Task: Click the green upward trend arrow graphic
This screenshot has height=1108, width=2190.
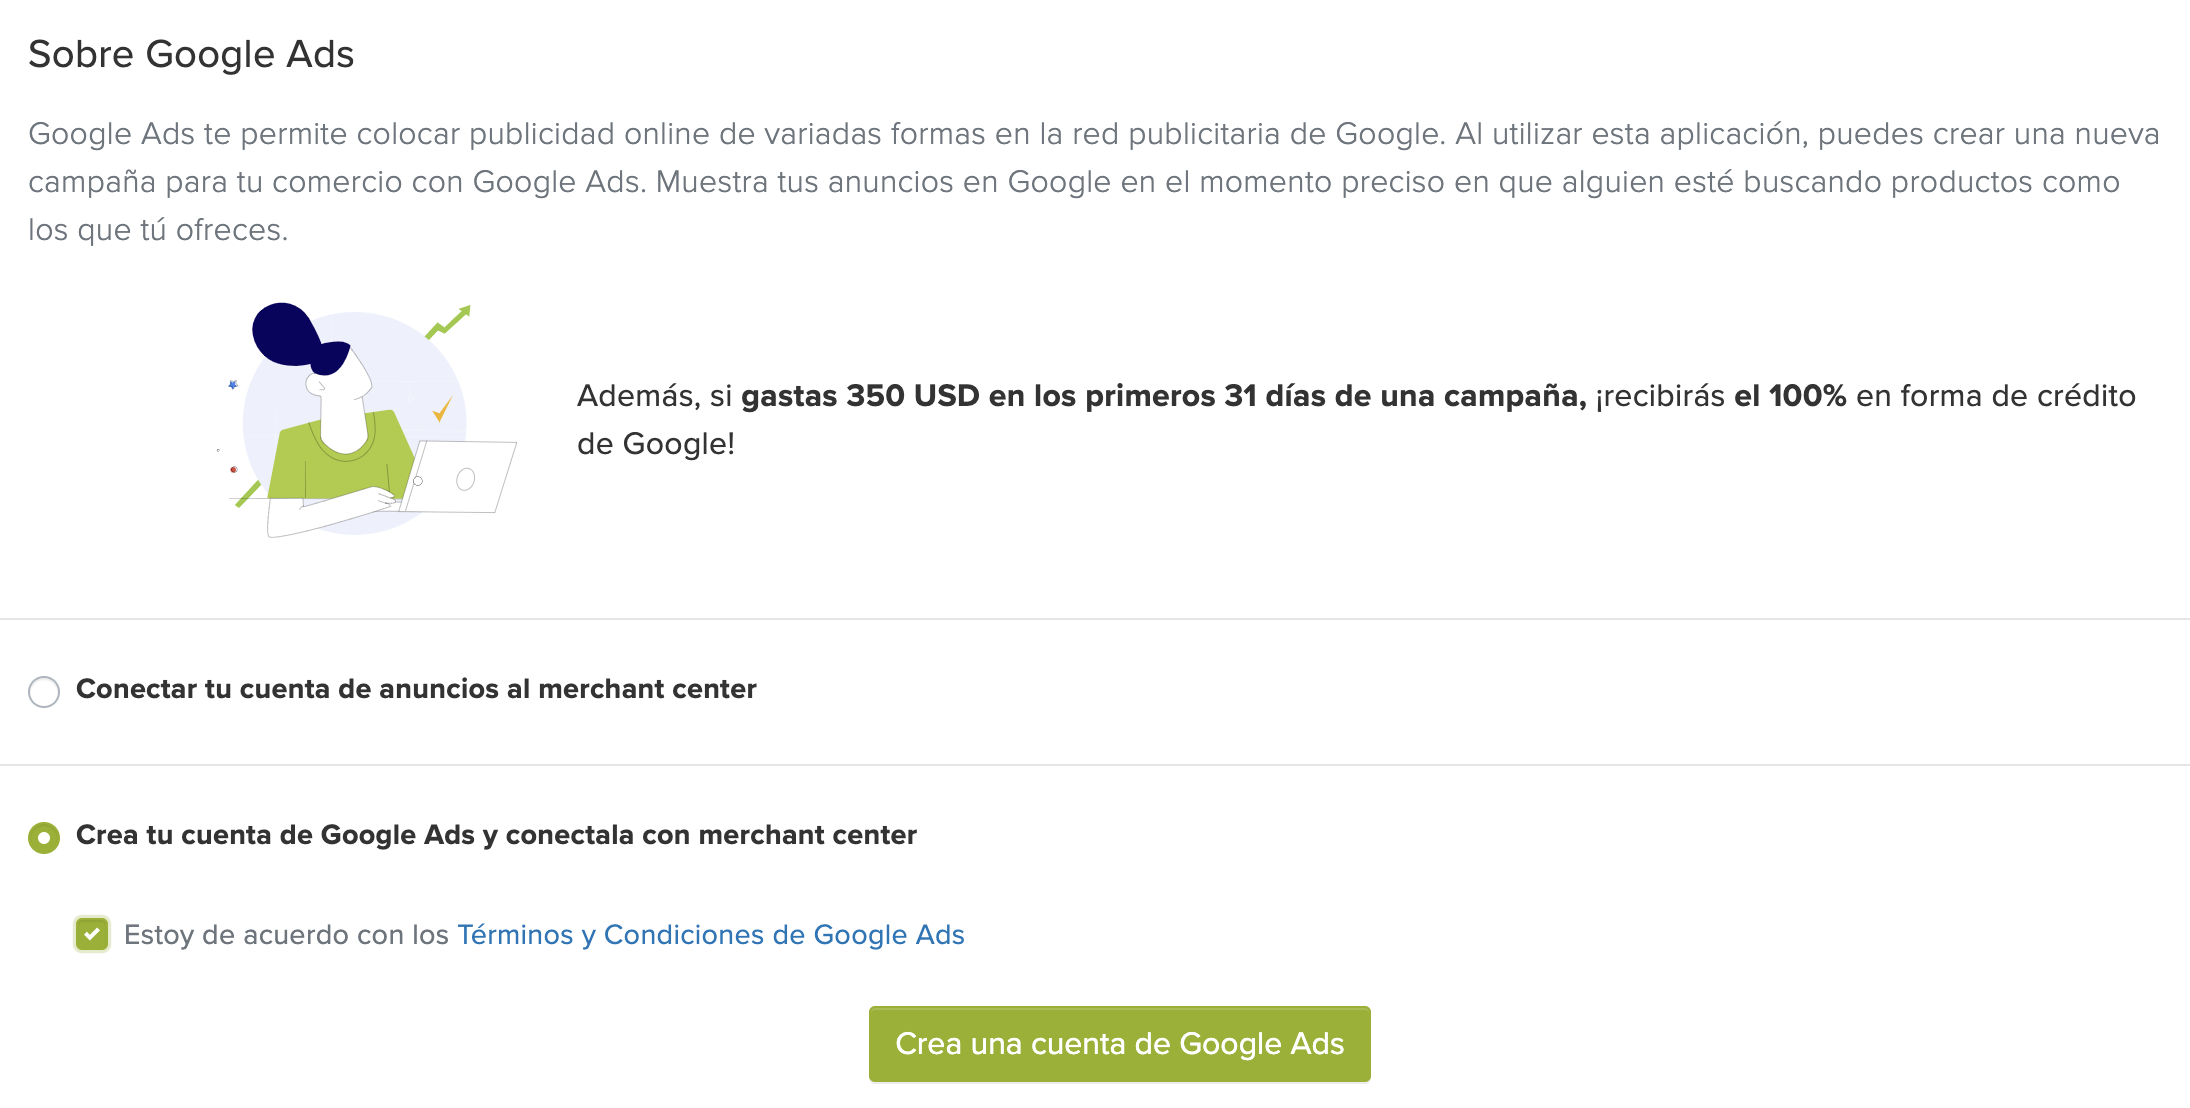Action: point(450,322)
